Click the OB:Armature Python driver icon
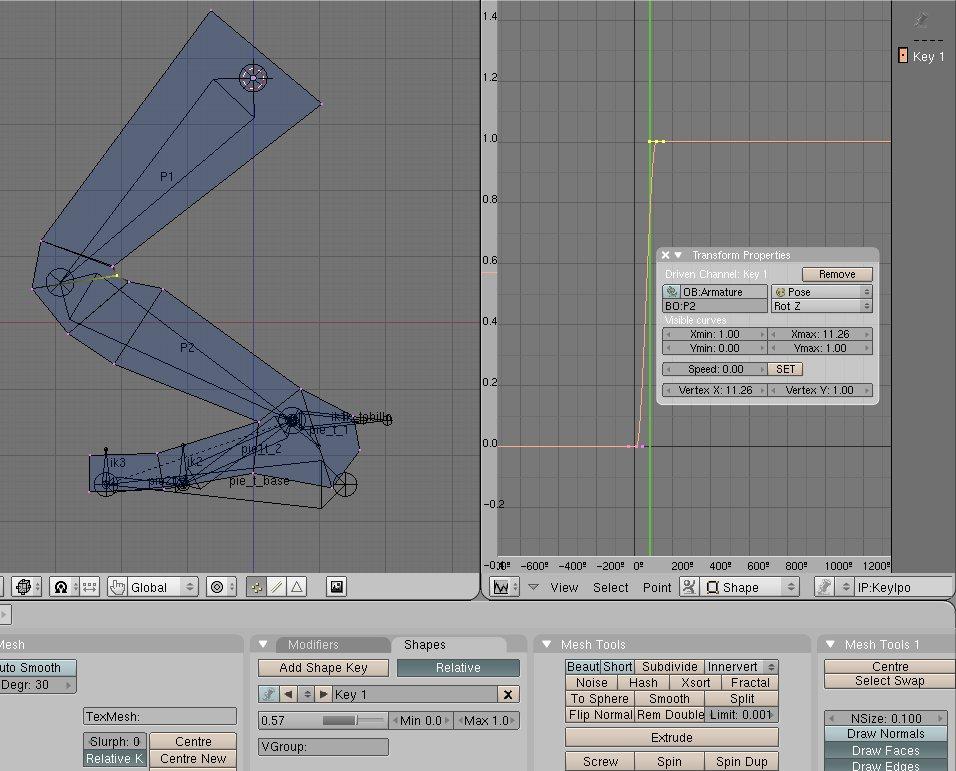This screenshot has width=956, height=771. point(671,292)
